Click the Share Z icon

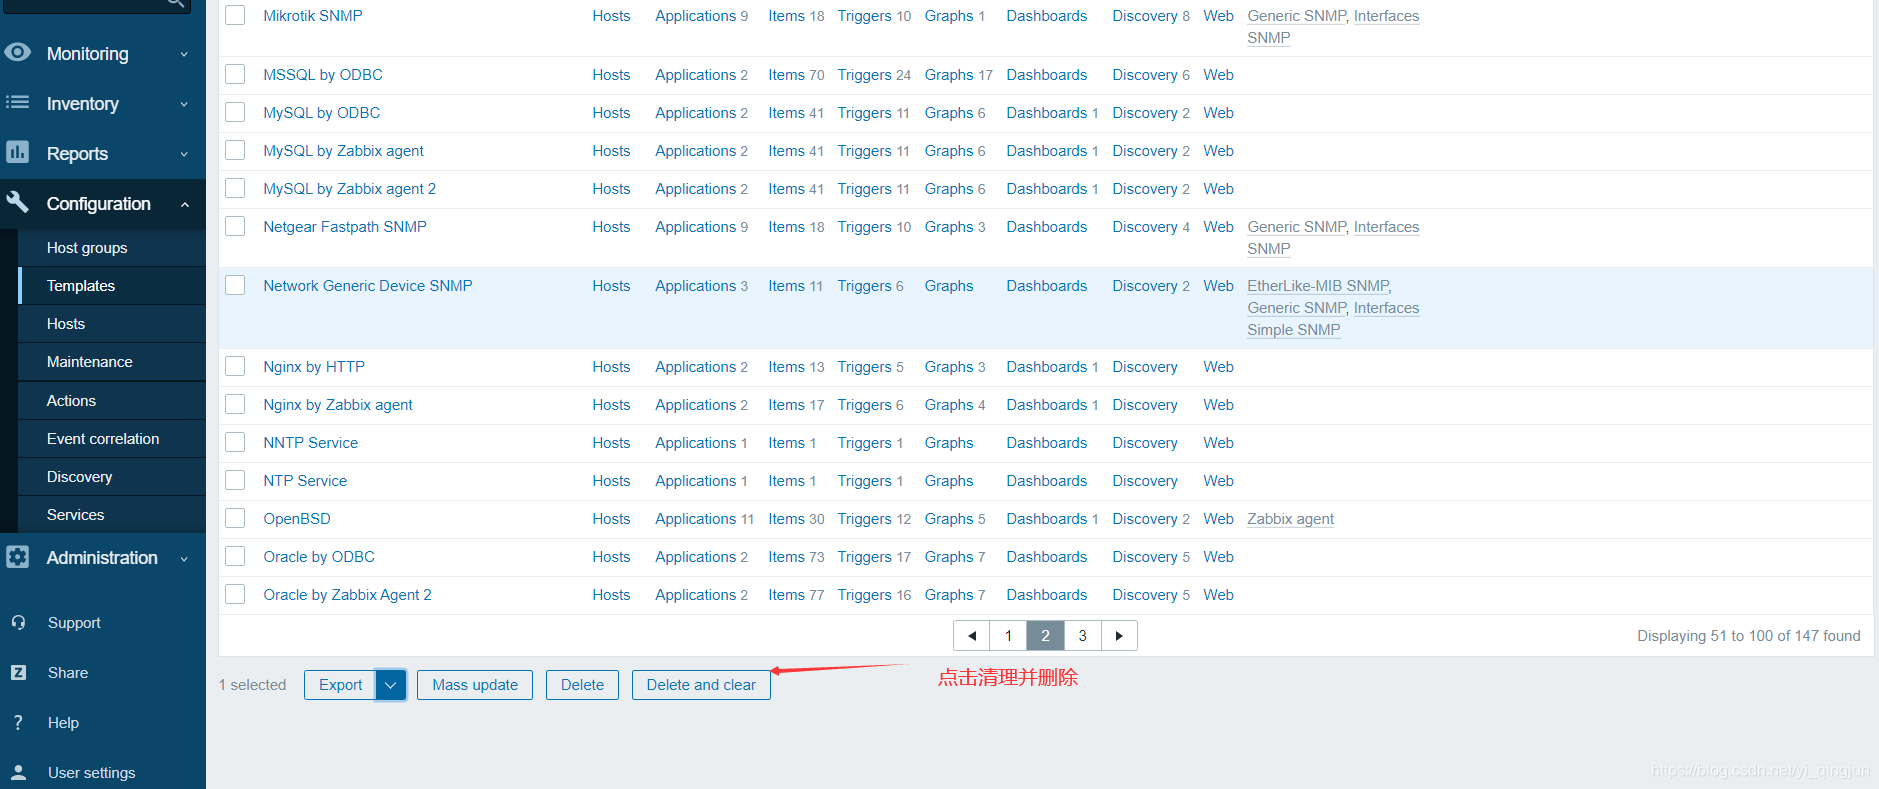click(18, 672)
